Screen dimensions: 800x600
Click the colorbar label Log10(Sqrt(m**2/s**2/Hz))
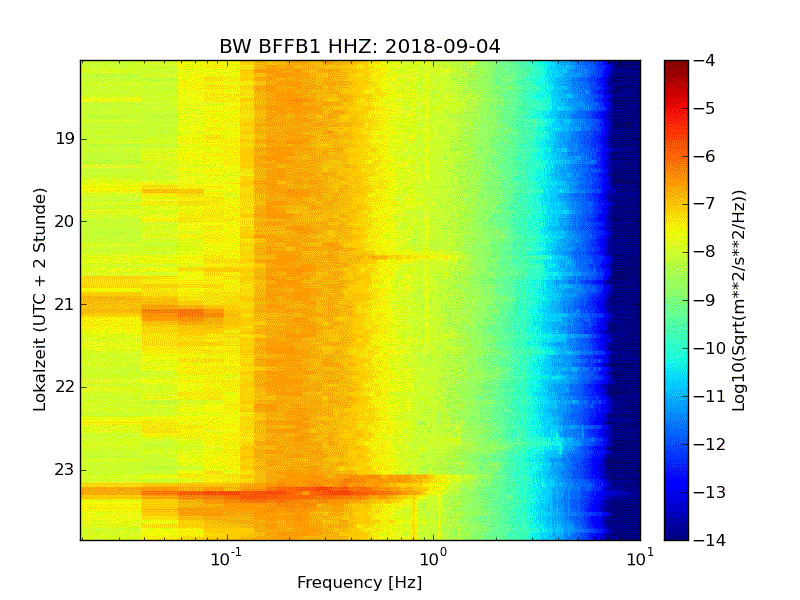point(738,301)
